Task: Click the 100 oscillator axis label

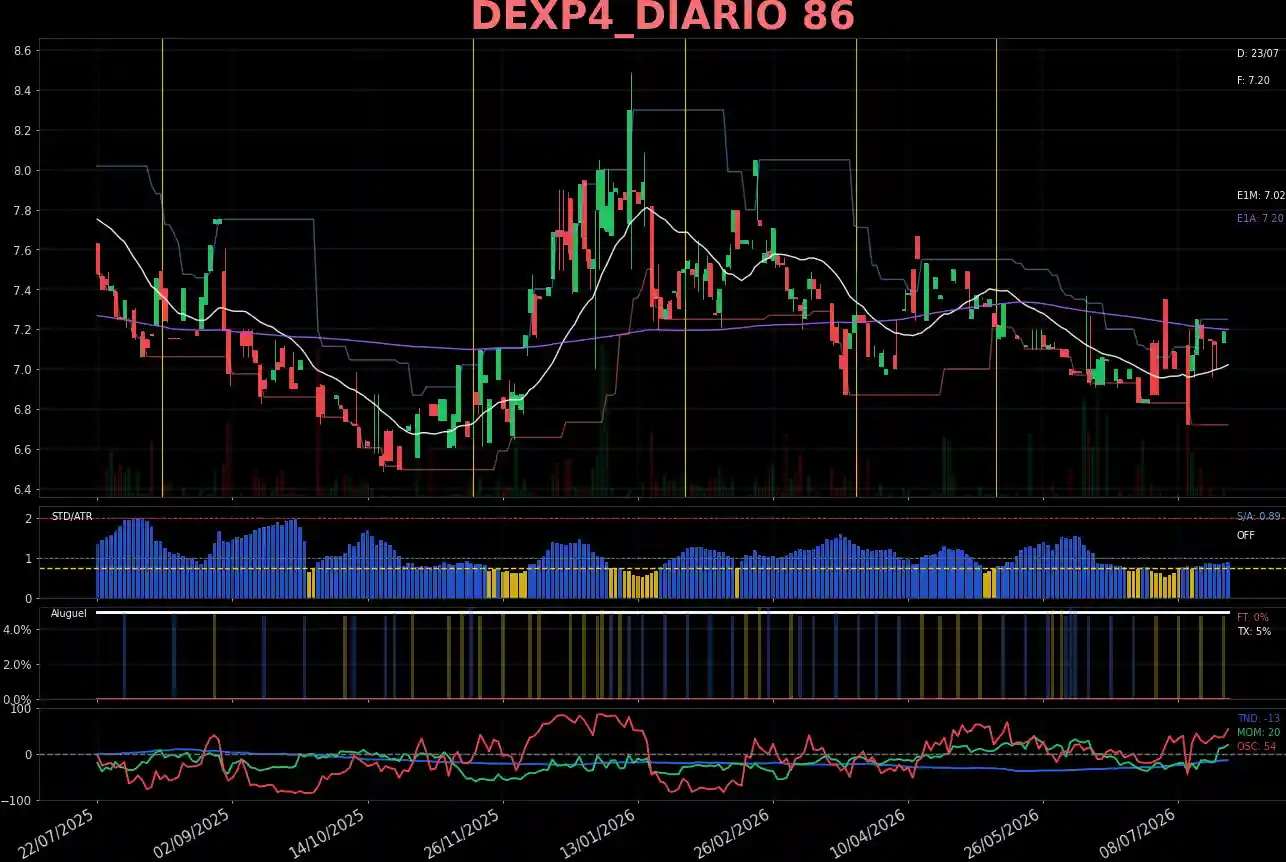Action: pyautogui.click(x=21, y=709)
